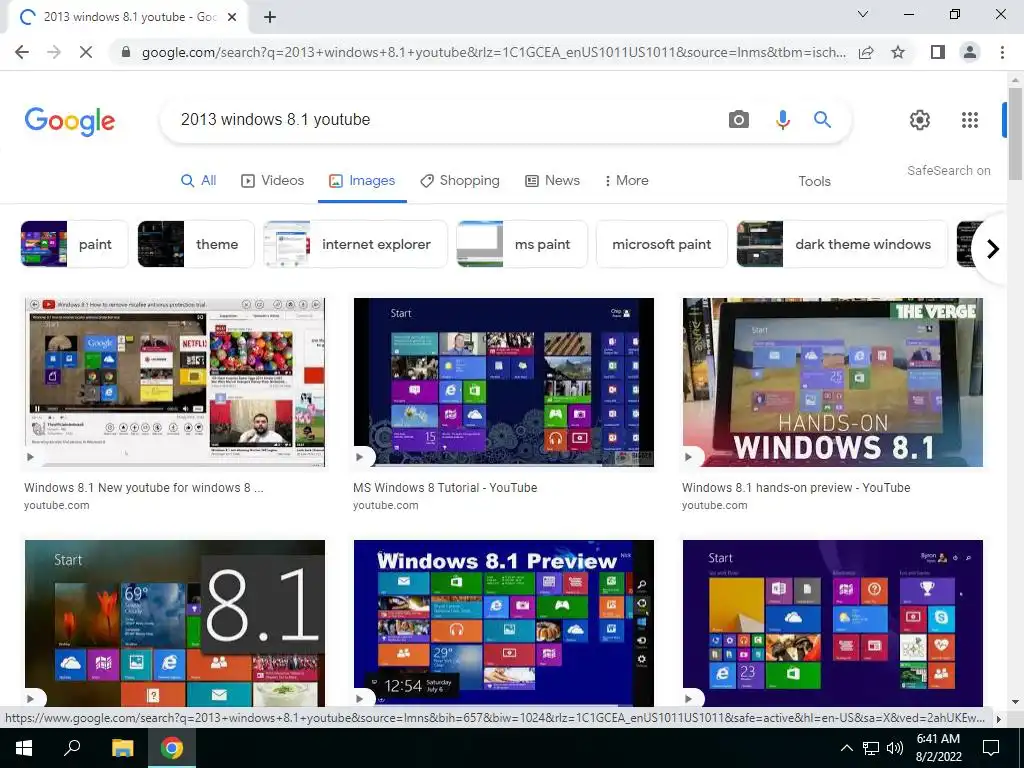
Task: Search by image using the camera icon
Action: coord(739,120)
